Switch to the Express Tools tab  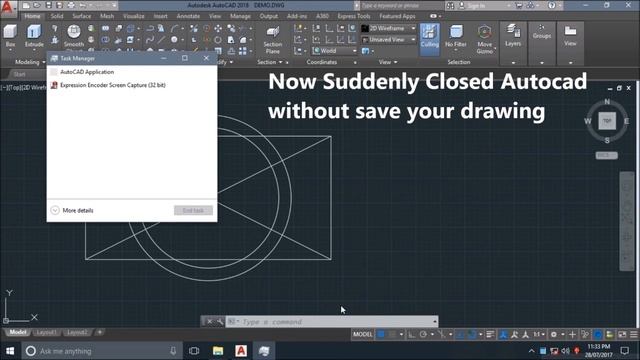click(354, 16)
